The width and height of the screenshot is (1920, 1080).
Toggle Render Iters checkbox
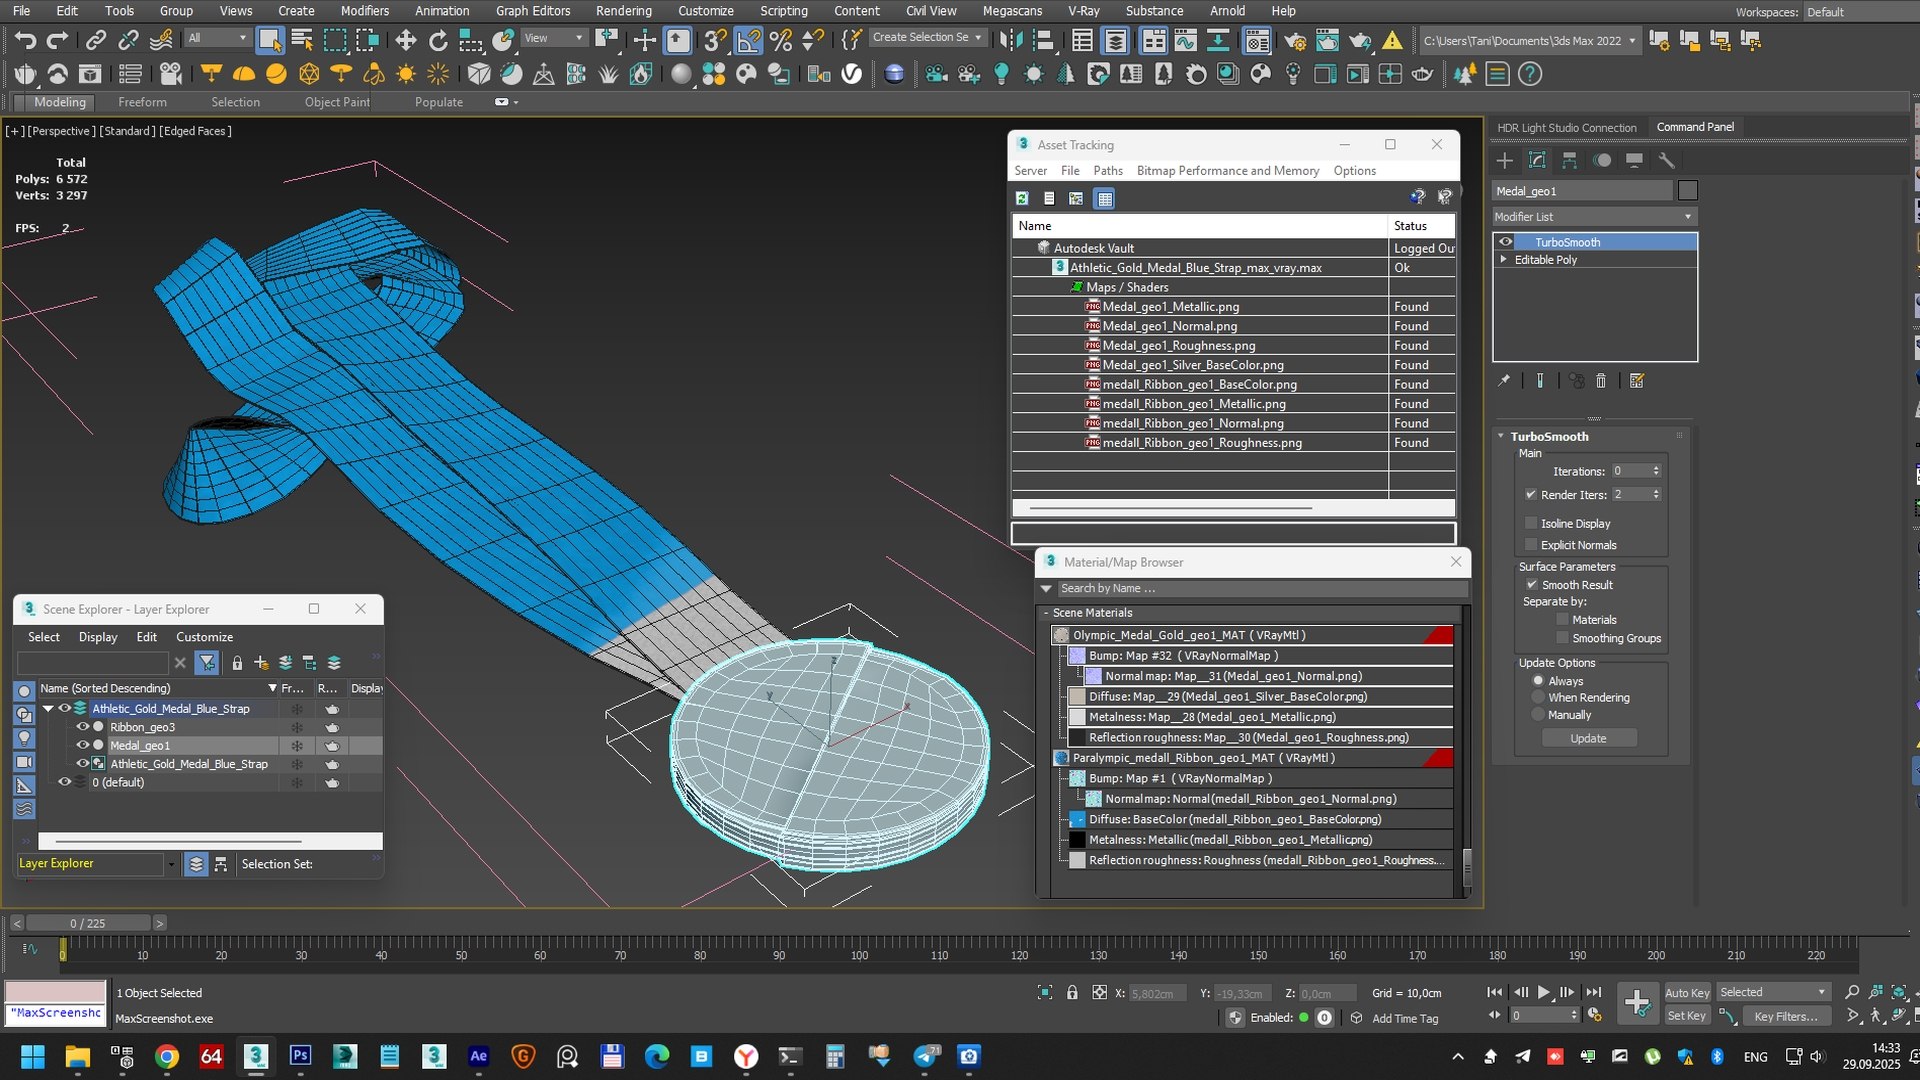coord(1531,495)
